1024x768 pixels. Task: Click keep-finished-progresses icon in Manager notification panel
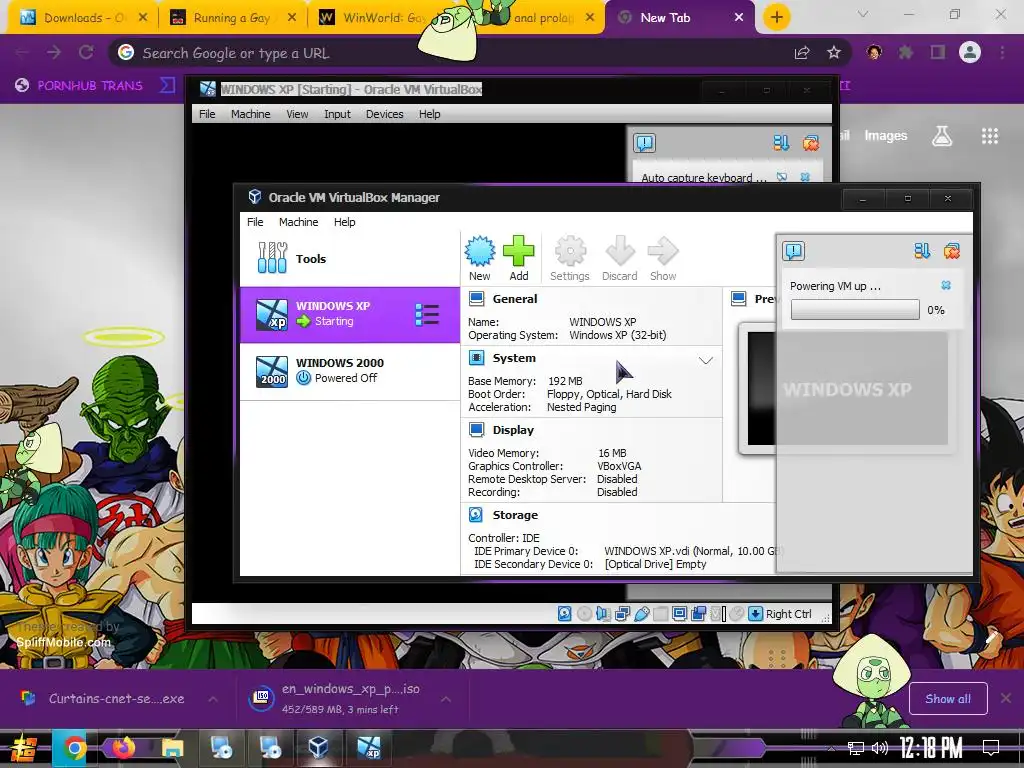point(921,251)
